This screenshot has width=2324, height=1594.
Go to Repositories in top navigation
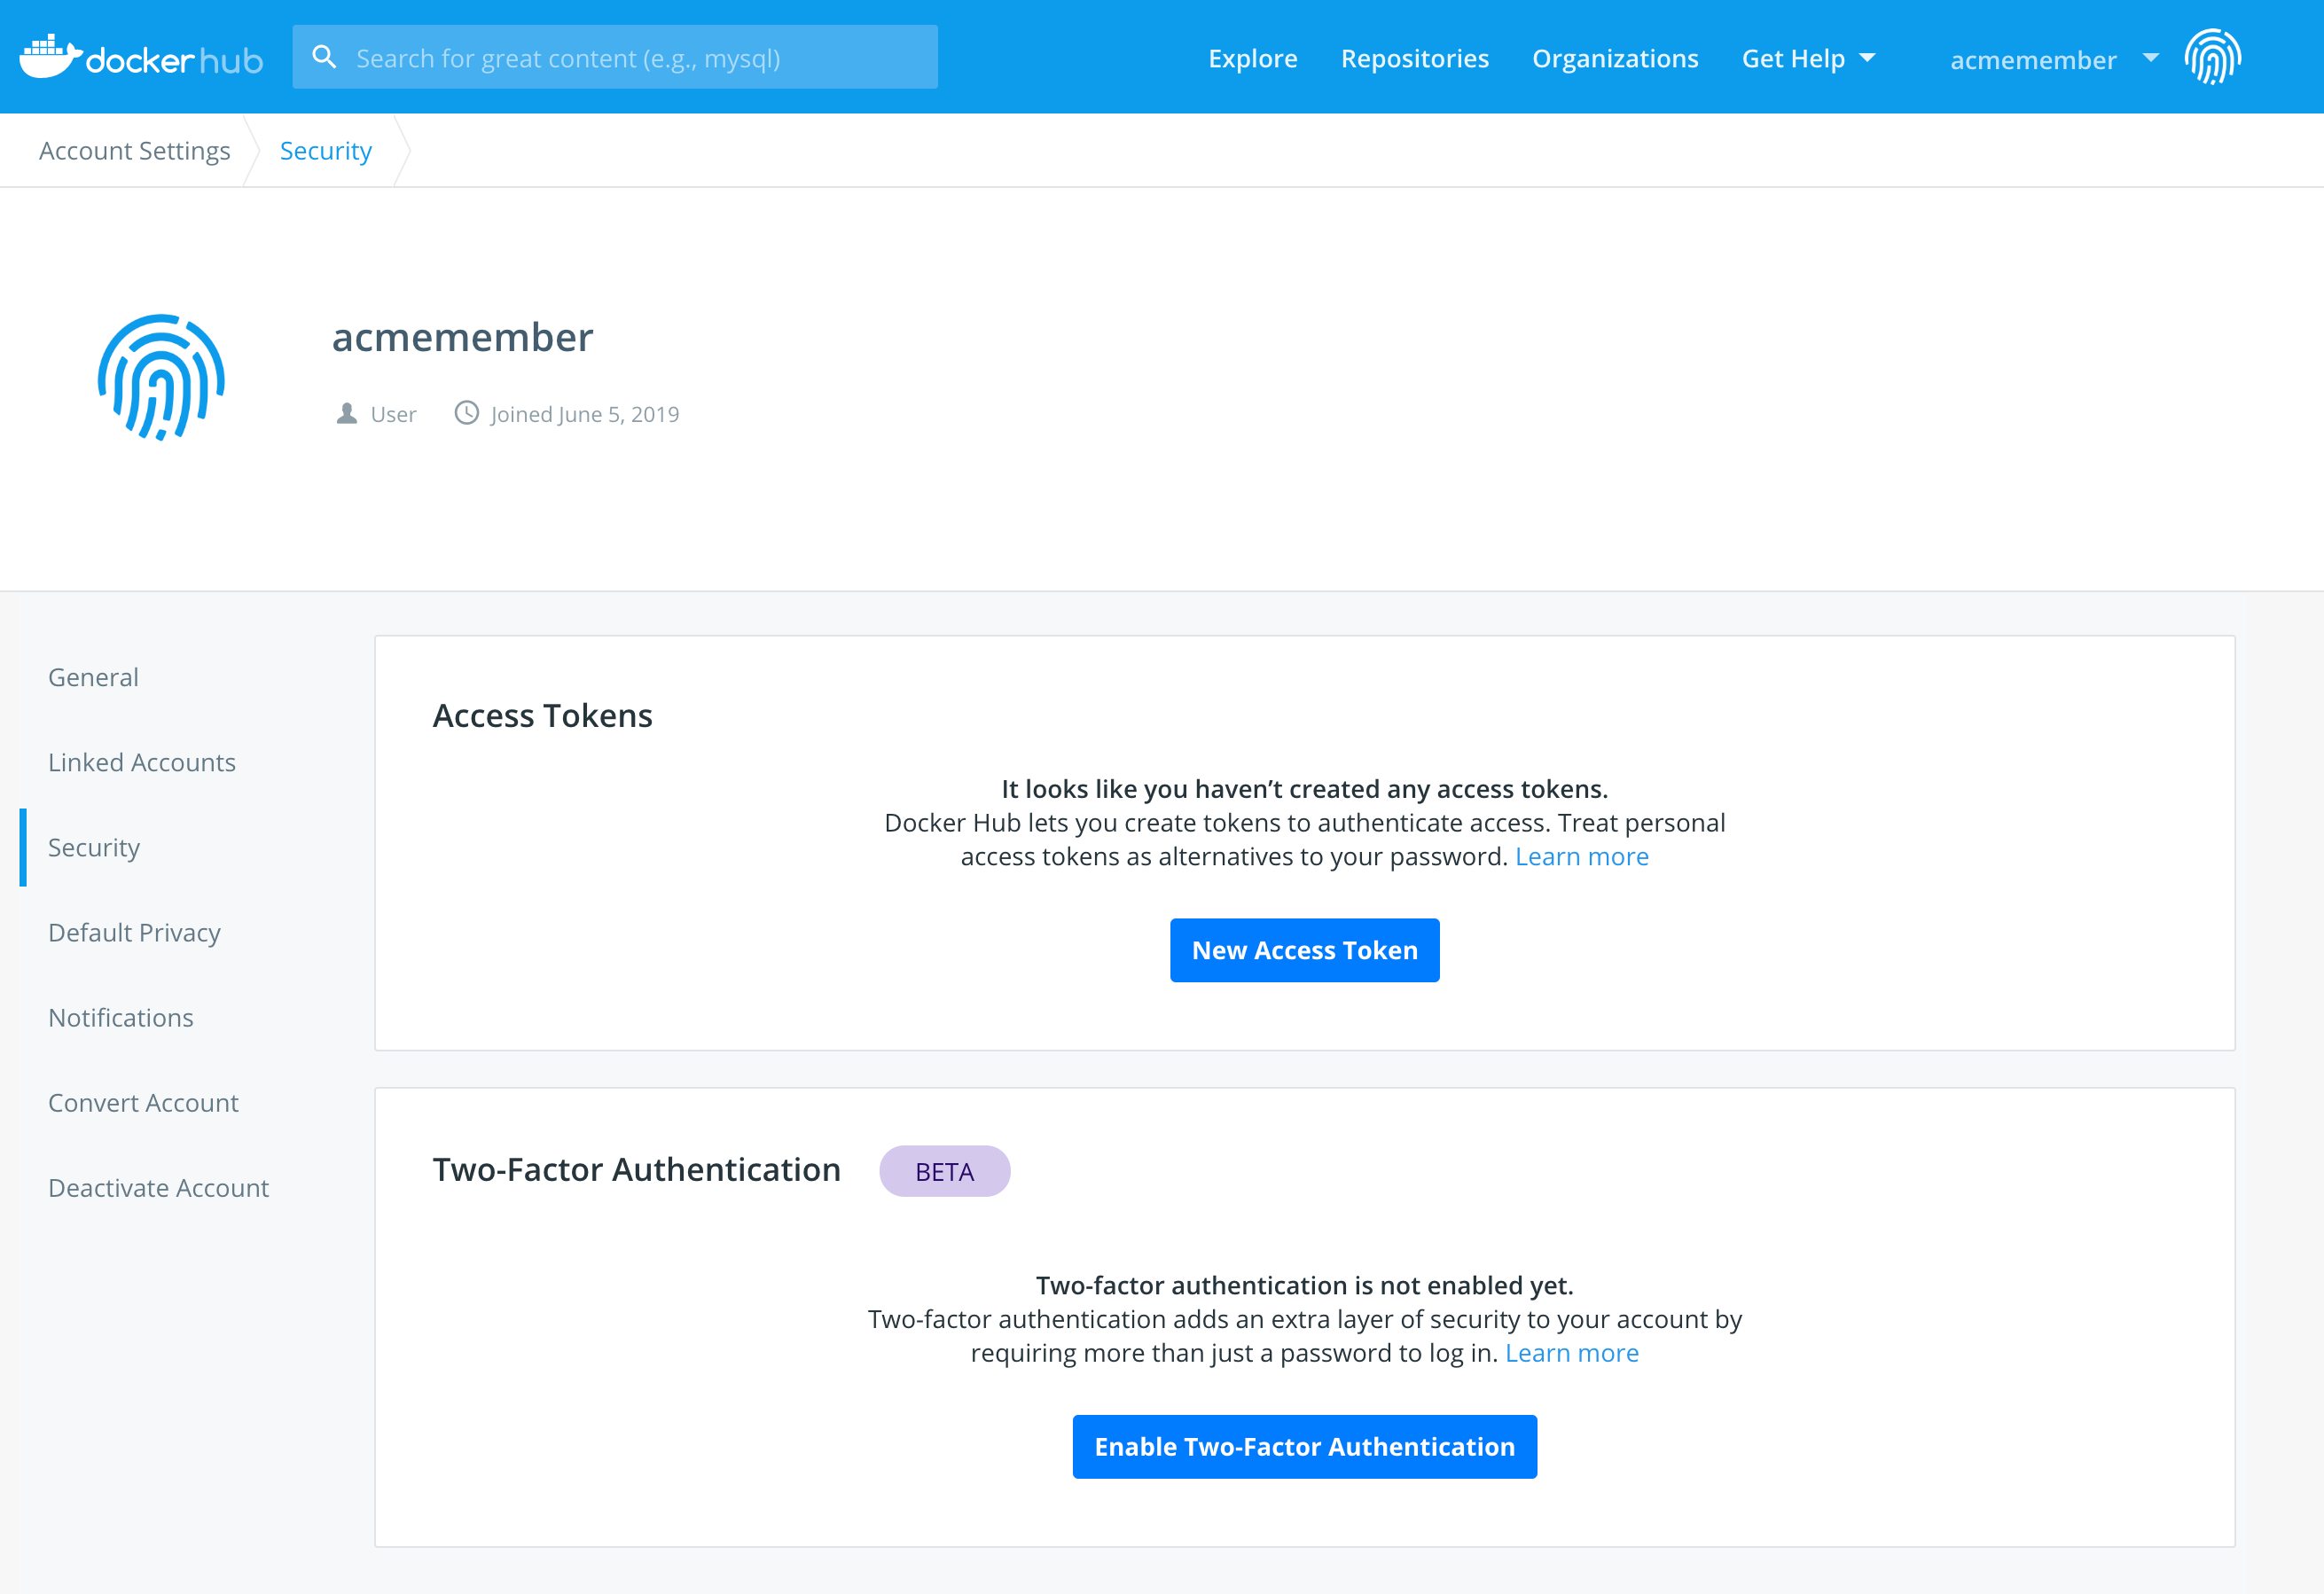[1414, 59]
